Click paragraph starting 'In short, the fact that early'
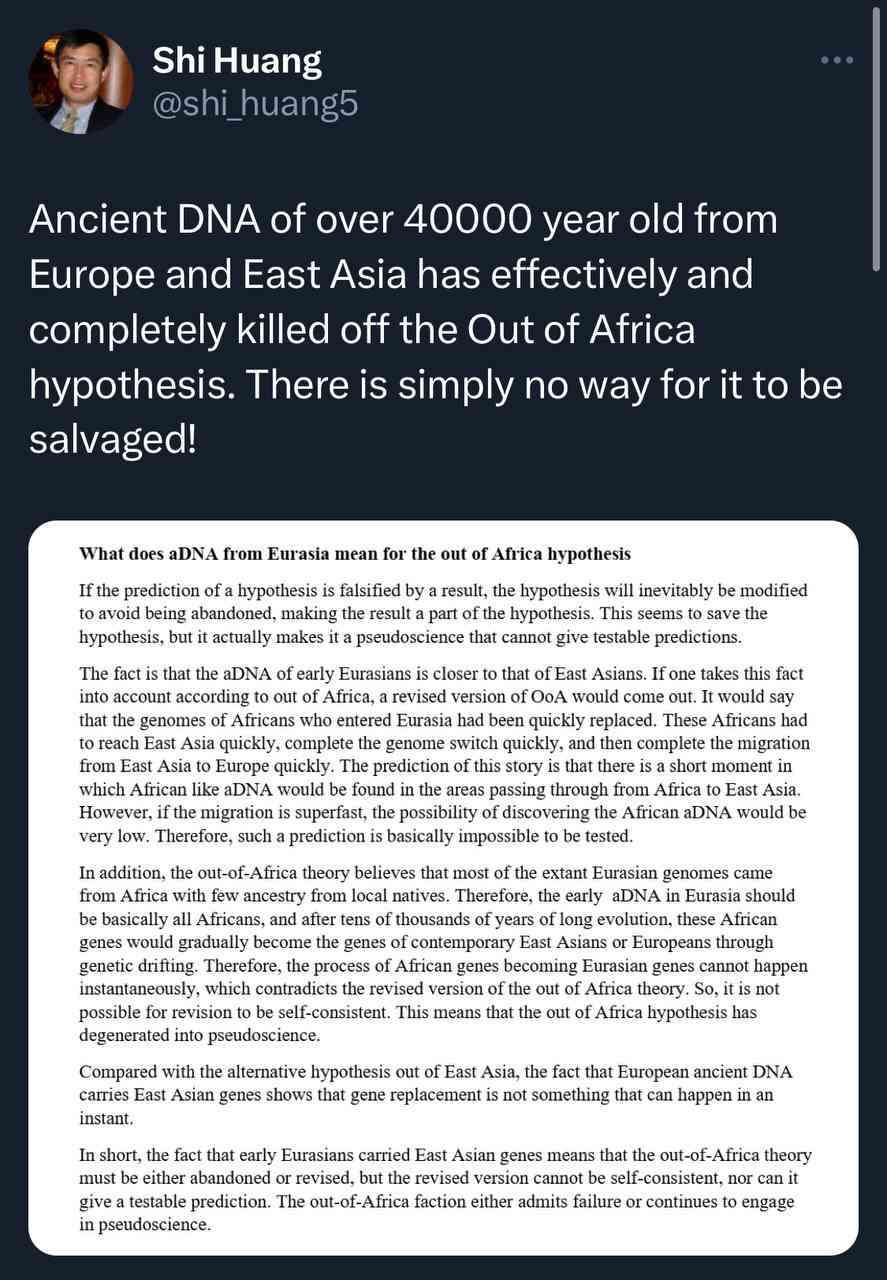Image resolution: width=887 pixels, height=1280 pixels. (445, 1189)
